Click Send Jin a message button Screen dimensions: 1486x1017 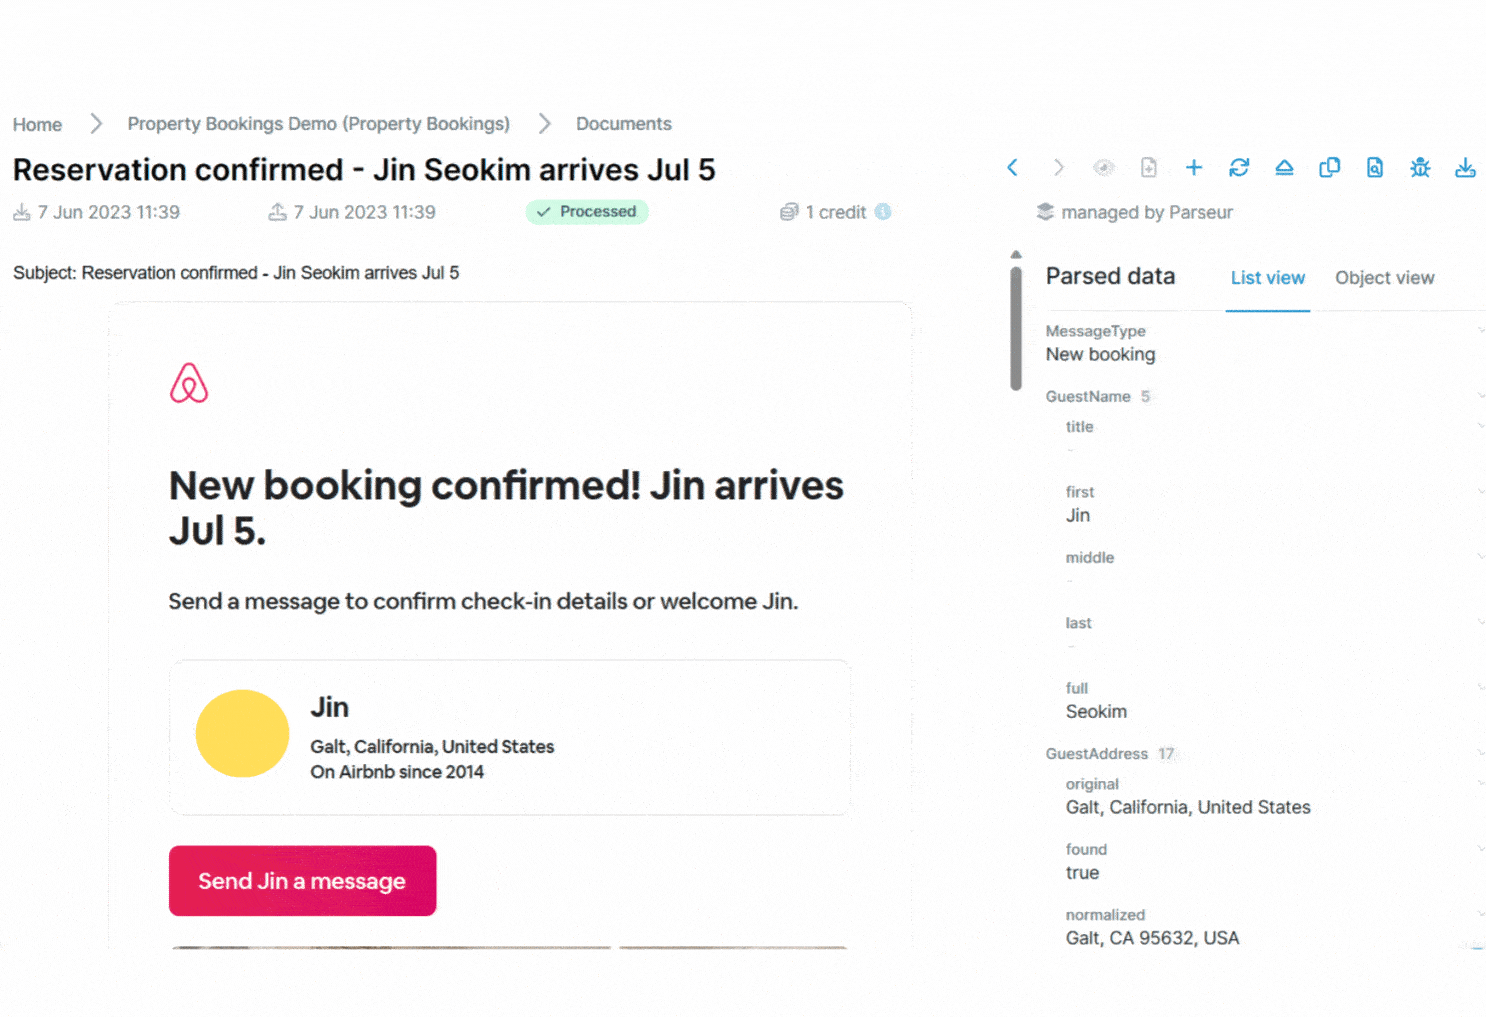302,881
